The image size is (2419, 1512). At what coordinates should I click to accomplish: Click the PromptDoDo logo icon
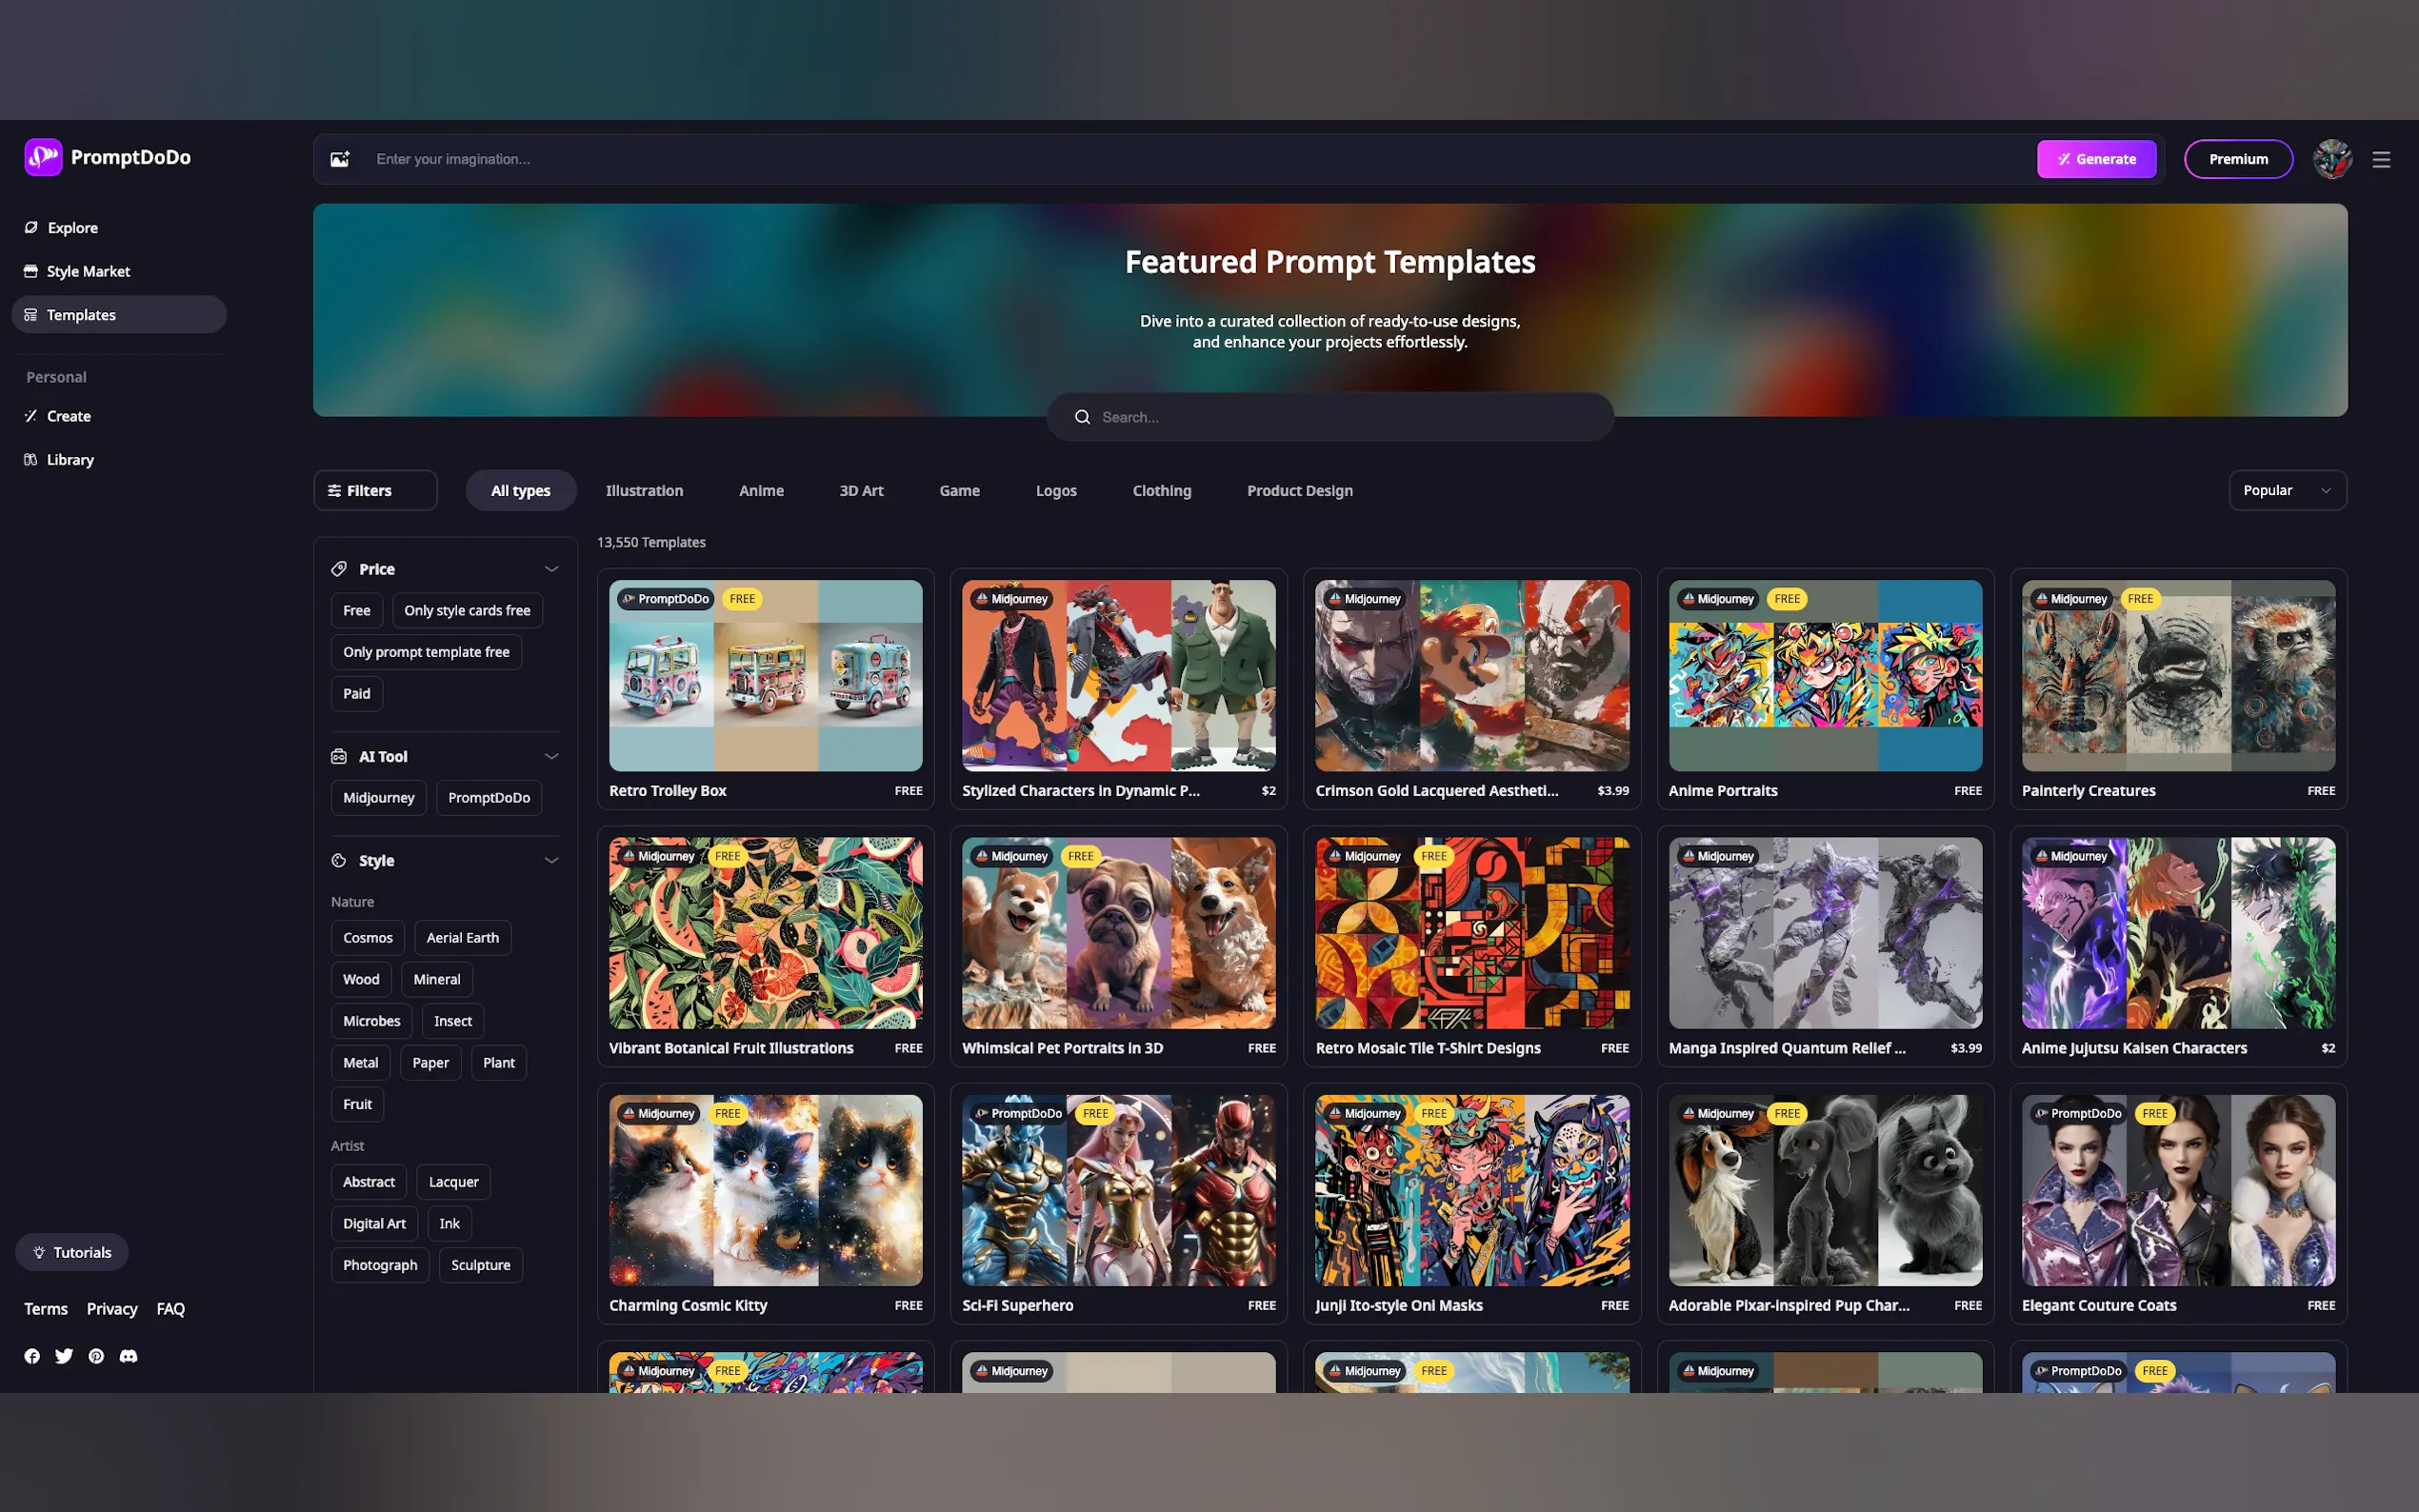click(43, 157)
